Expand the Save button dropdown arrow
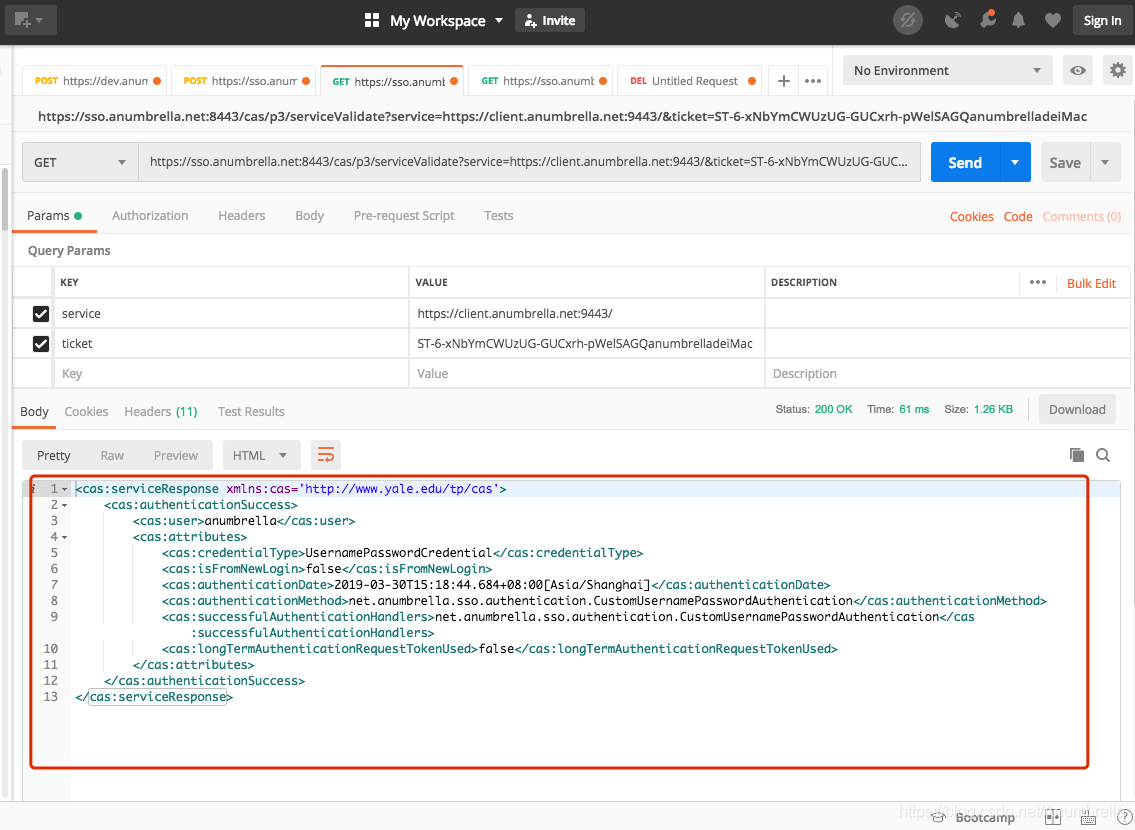1135x830 pixels. 1105,162
